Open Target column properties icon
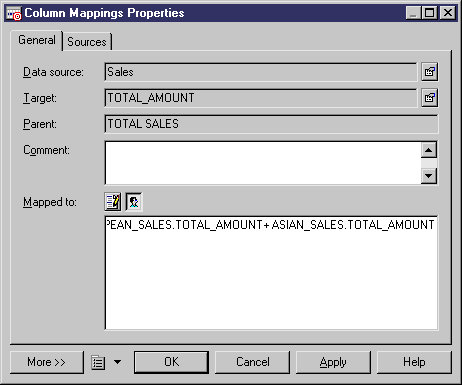 429,98
